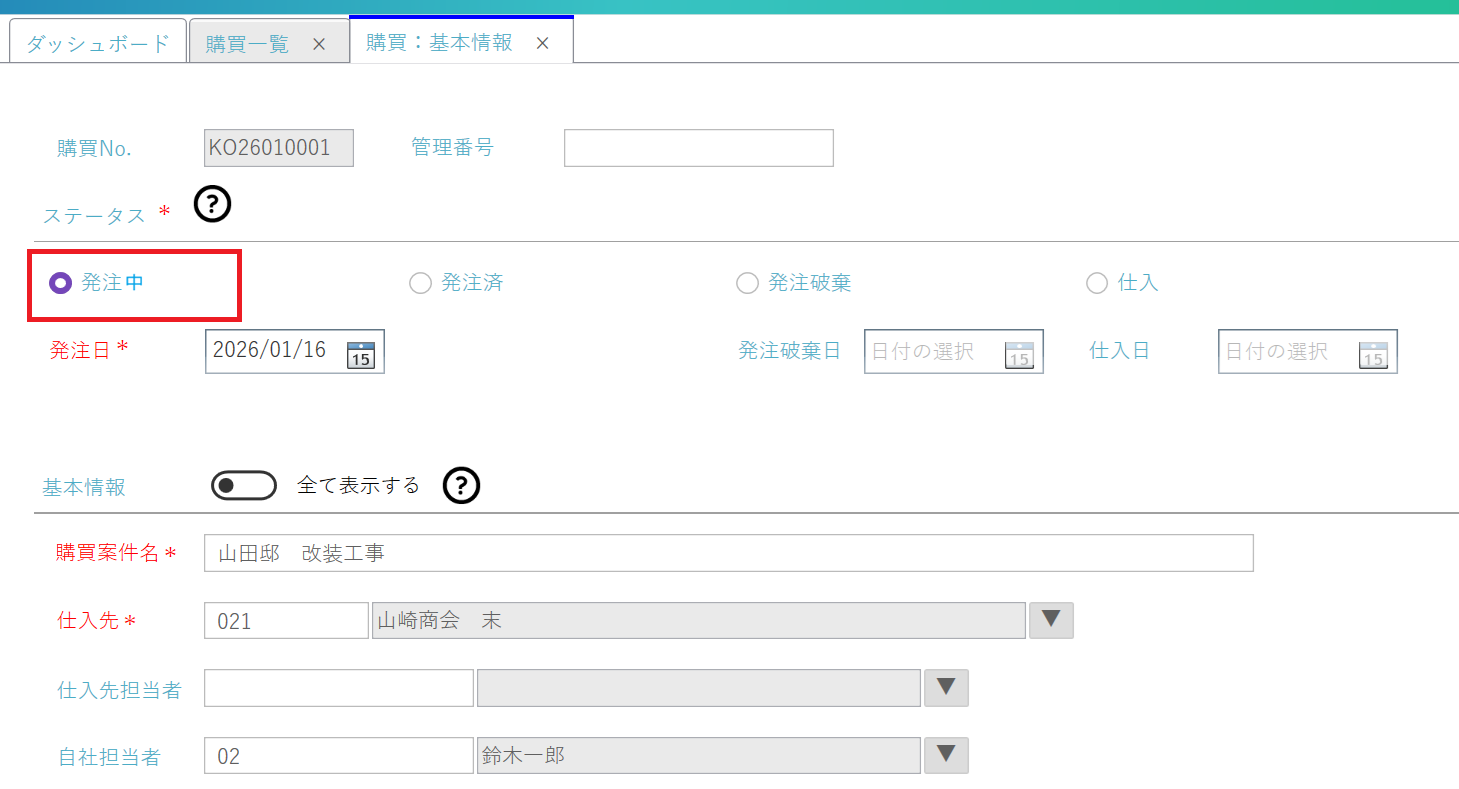Click the help icon beside 全て表示する
Viewport: 1459px width, 789px height.
click(461, 485)
